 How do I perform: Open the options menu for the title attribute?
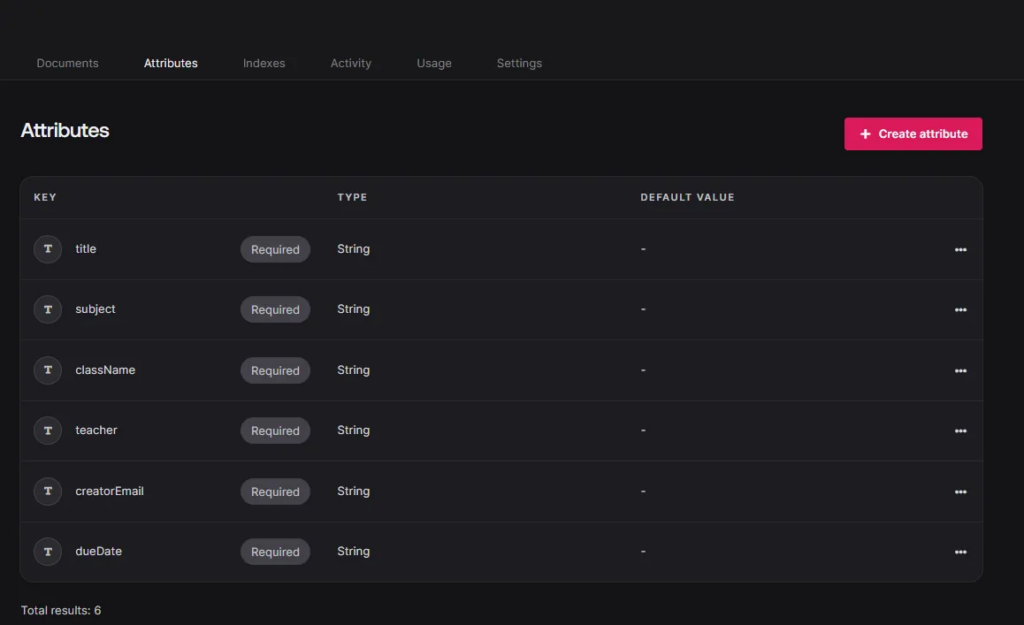[x=960, y=249]
